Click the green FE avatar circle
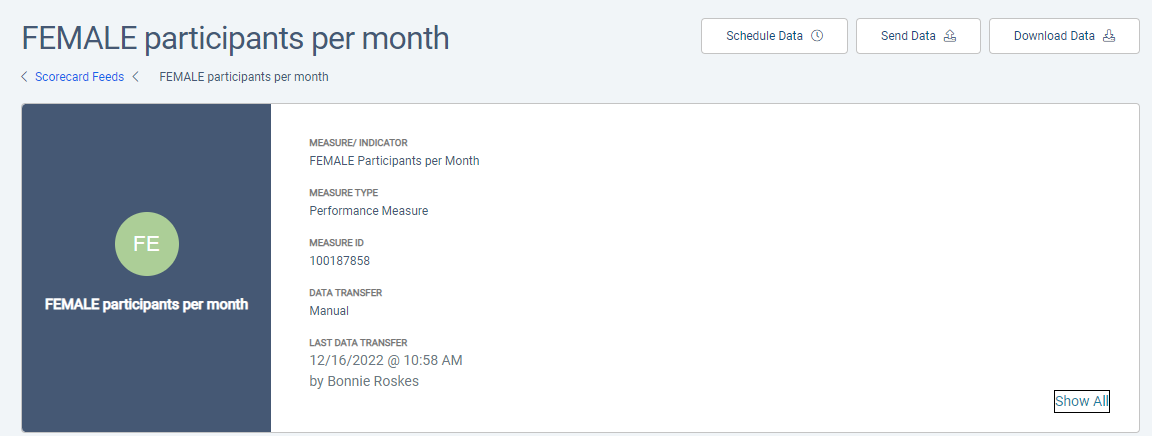The width and height of the screenshot is (1152, 436). coord(147,243)
